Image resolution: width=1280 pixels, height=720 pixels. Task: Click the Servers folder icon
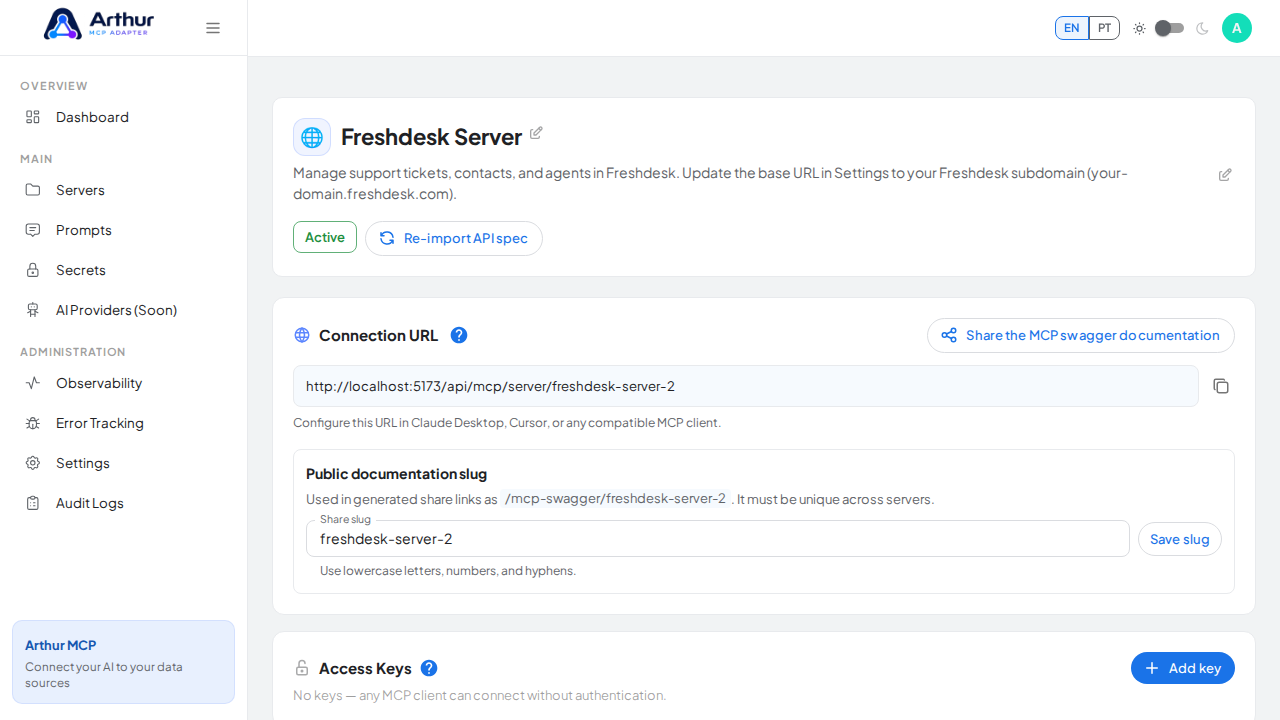[x=33, y=190]
